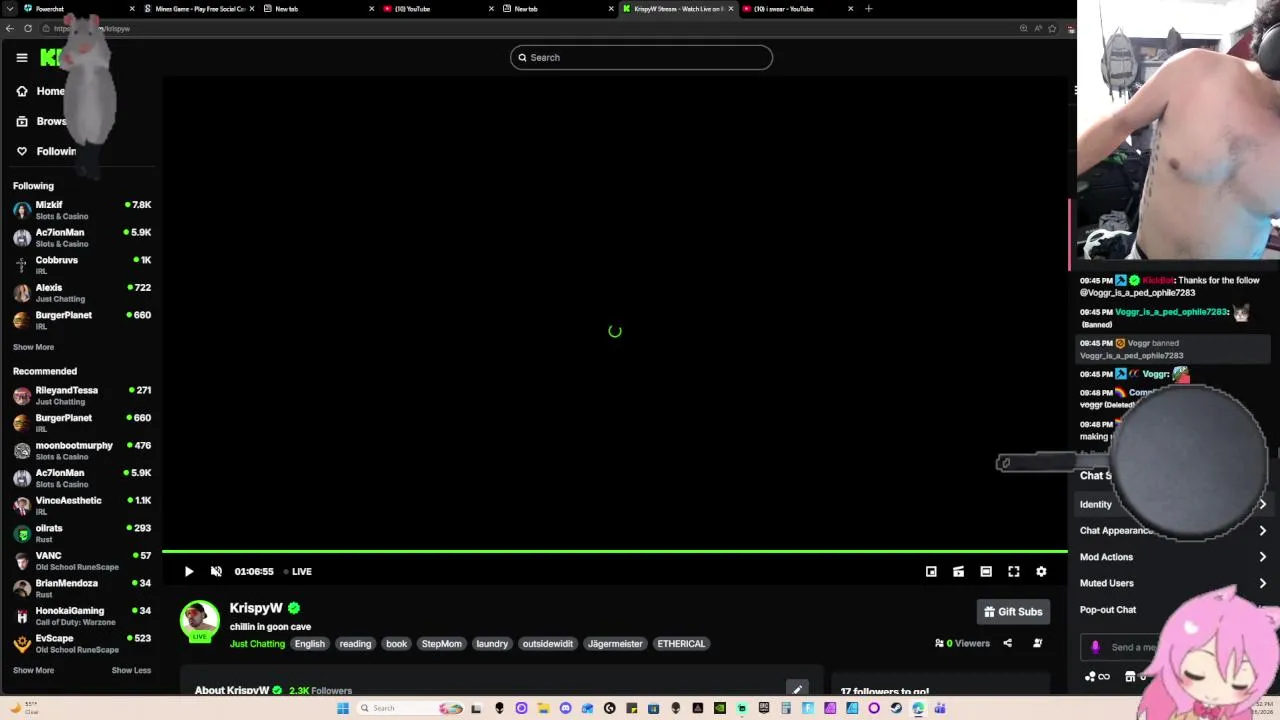Open RileyandTessa recommended channel
The height and width of the screenshot is (720, 1280).
pyautogui.click(x=82, y=396)
